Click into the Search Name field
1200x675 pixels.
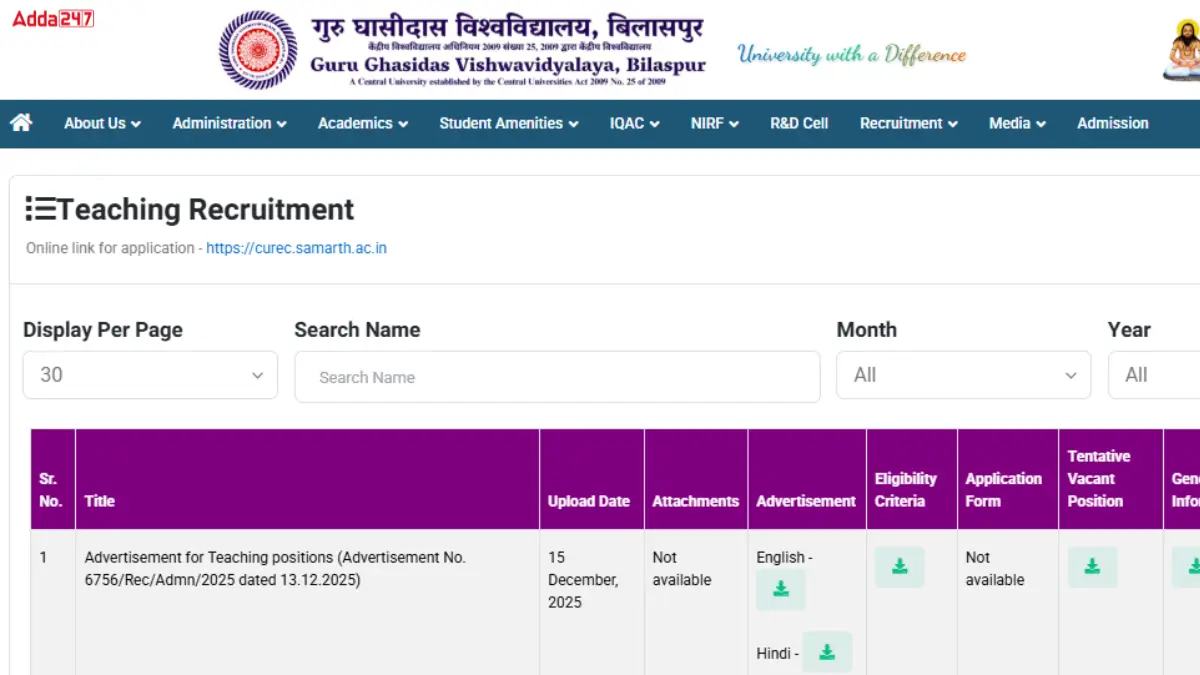pyautogui.click(x=557, y=377)
